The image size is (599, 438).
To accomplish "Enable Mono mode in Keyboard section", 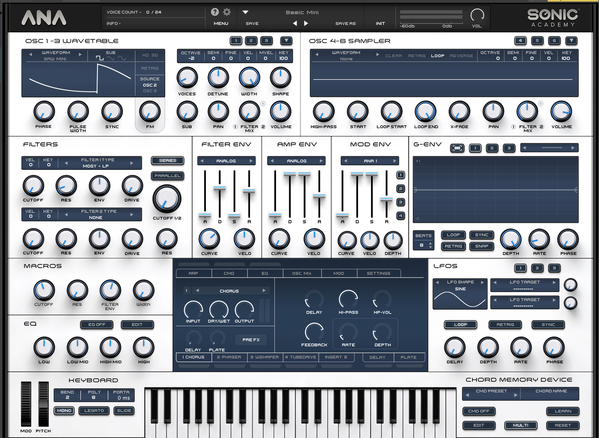I will coord(64,411).
